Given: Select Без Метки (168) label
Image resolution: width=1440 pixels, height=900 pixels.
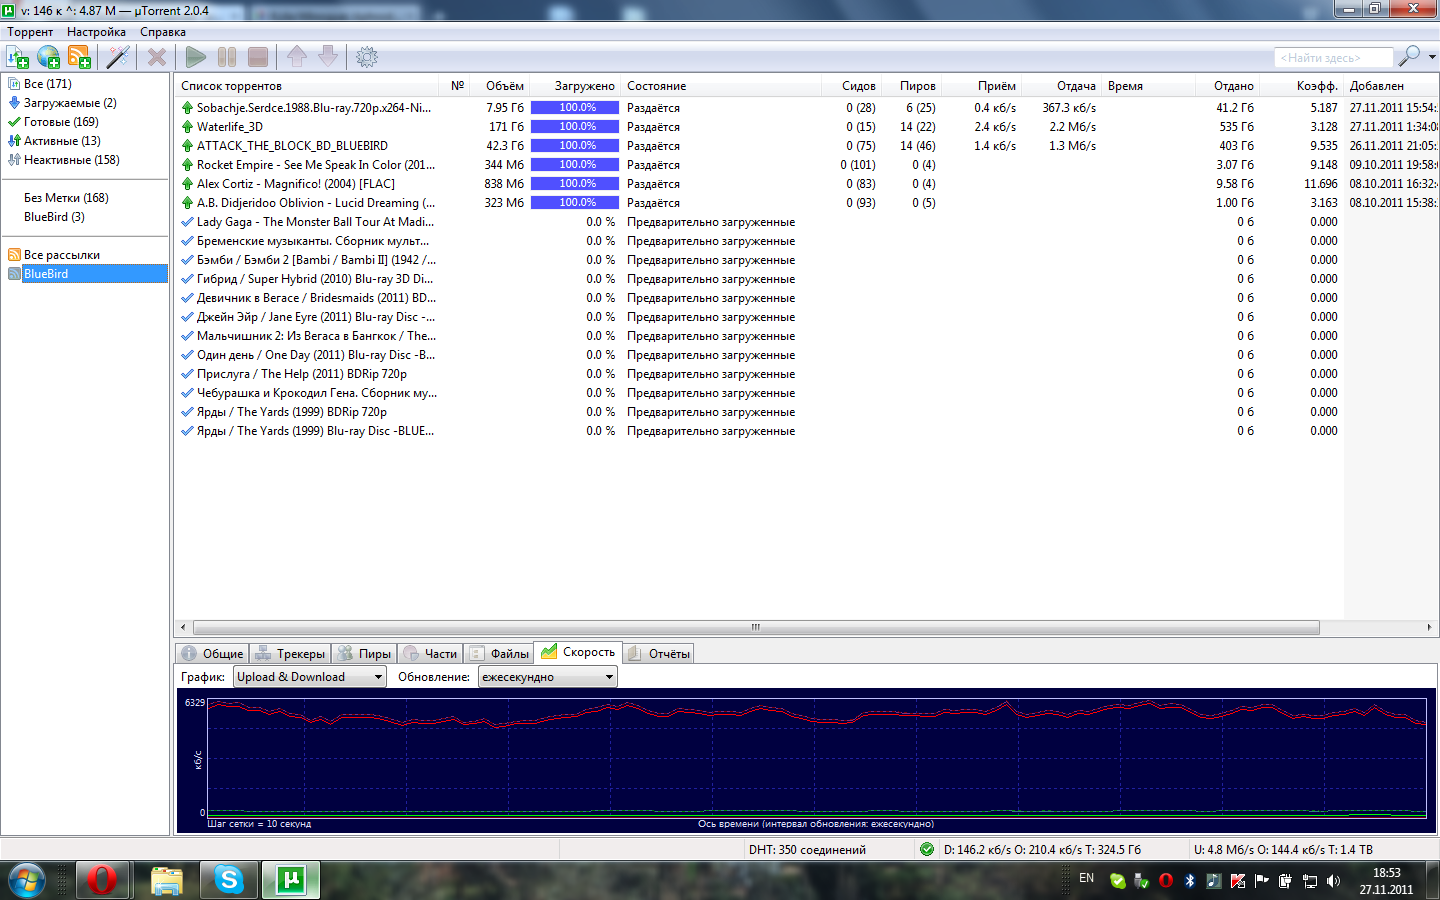Looking at the screenshot, I should point(66,198).
